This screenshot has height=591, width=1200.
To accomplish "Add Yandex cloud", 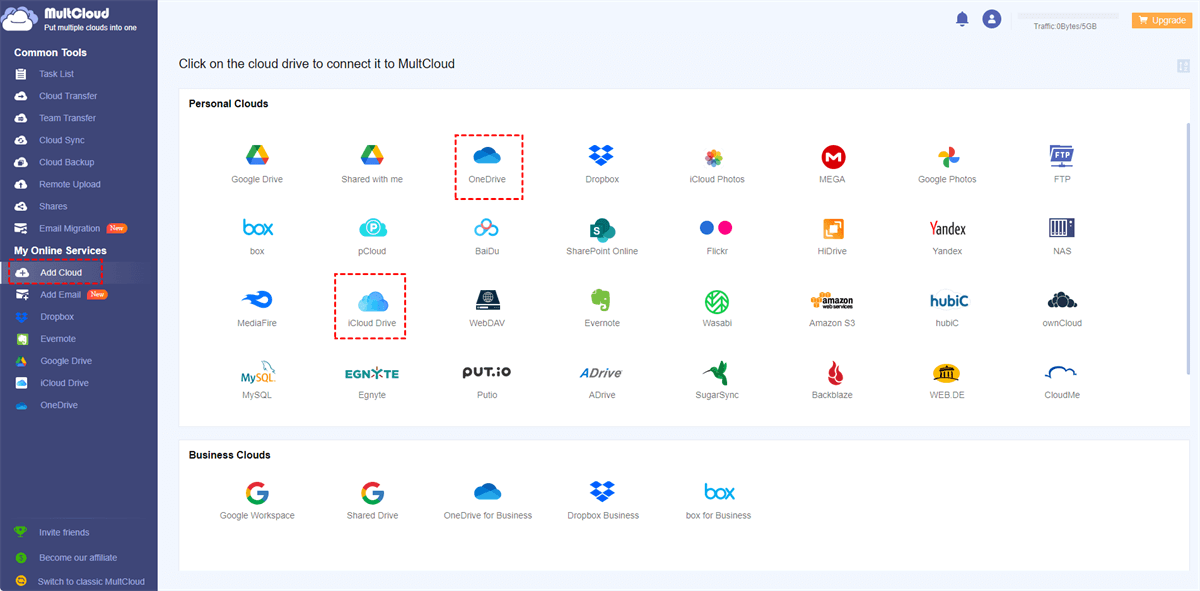I will 947,237.
